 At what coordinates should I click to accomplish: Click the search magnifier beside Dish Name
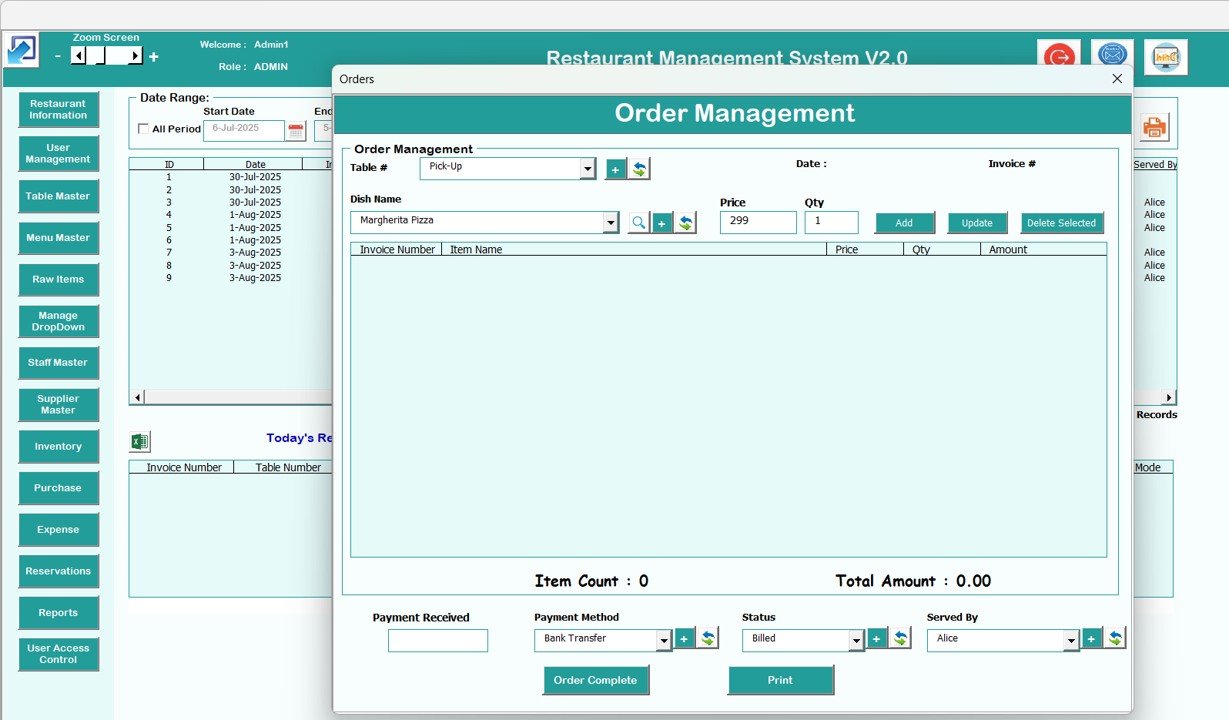638,223
